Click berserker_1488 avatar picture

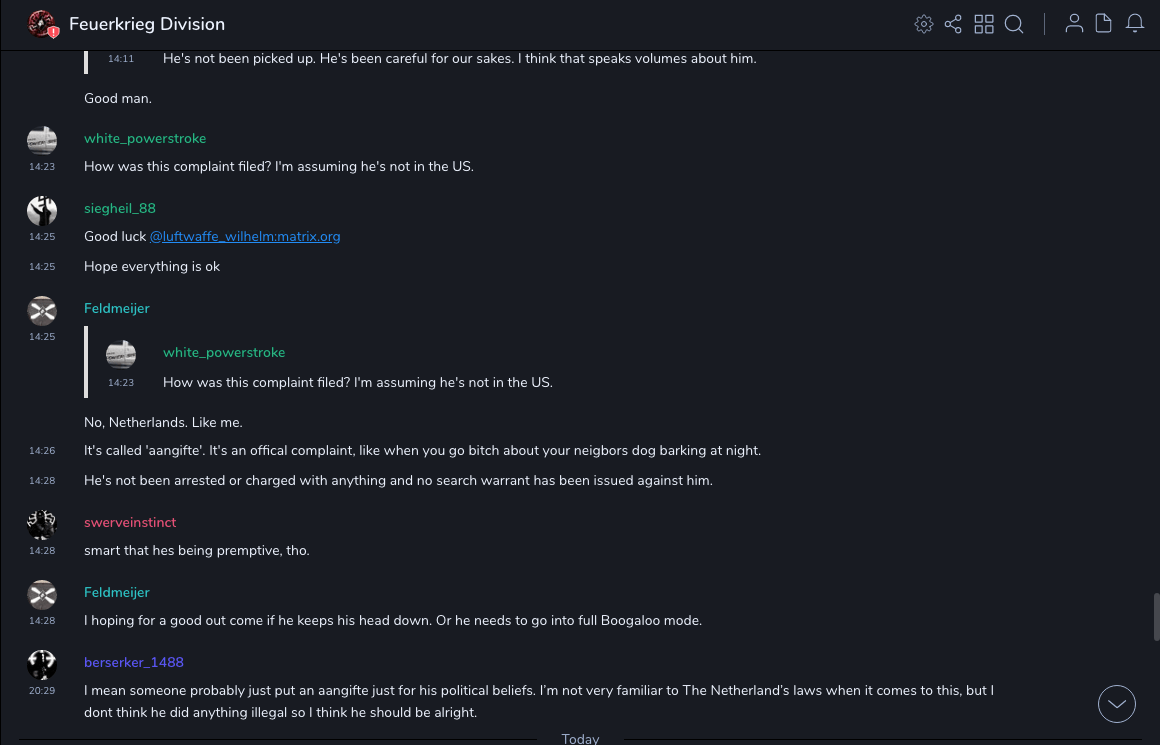pyautogui.click(x=42, y=664)
